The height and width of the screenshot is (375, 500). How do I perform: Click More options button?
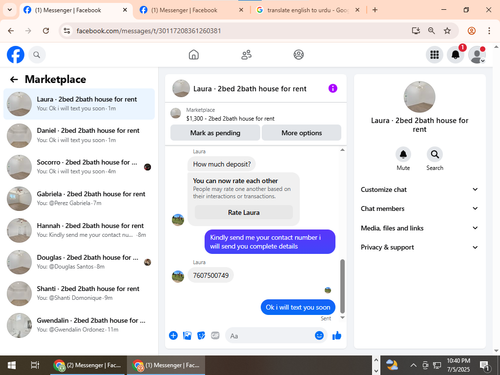click(x=301, y=133)
